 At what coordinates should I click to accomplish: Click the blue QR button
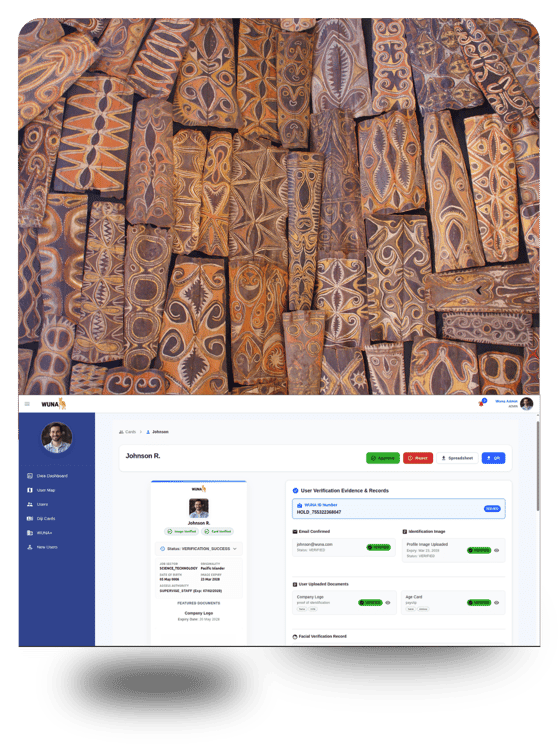(493, 458)
